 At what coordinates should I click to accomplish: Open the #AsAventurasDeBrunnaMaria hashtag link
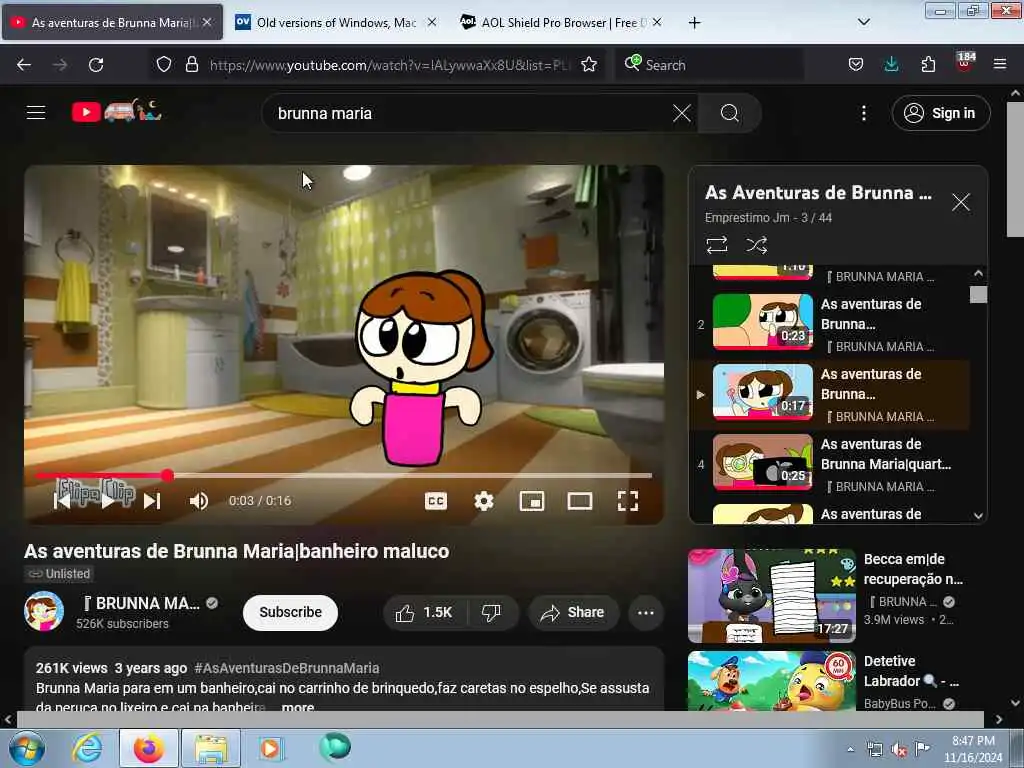pyautogui.click(x=287, y=668)
